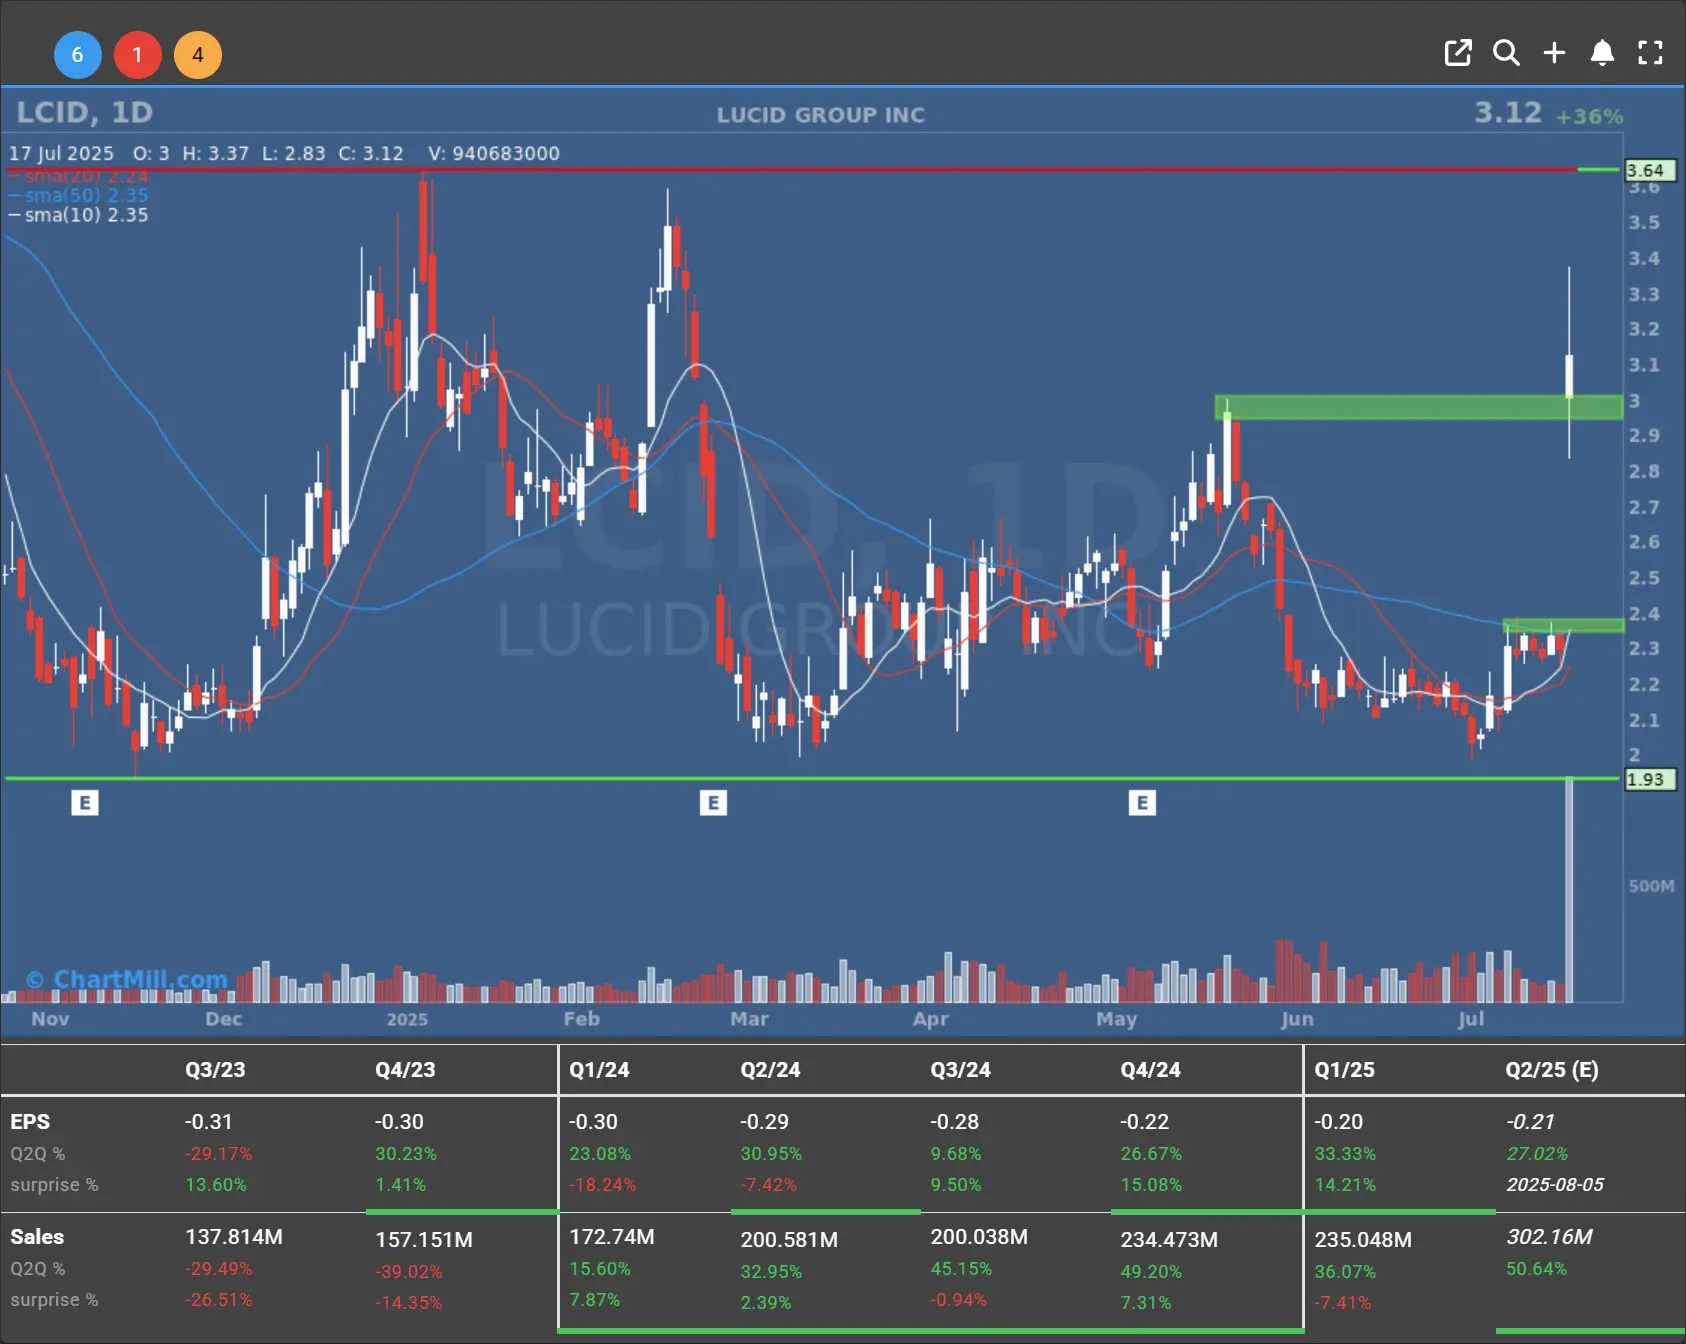
Task: Click the 2025 label on time axis
Action: pos(407,1018)
